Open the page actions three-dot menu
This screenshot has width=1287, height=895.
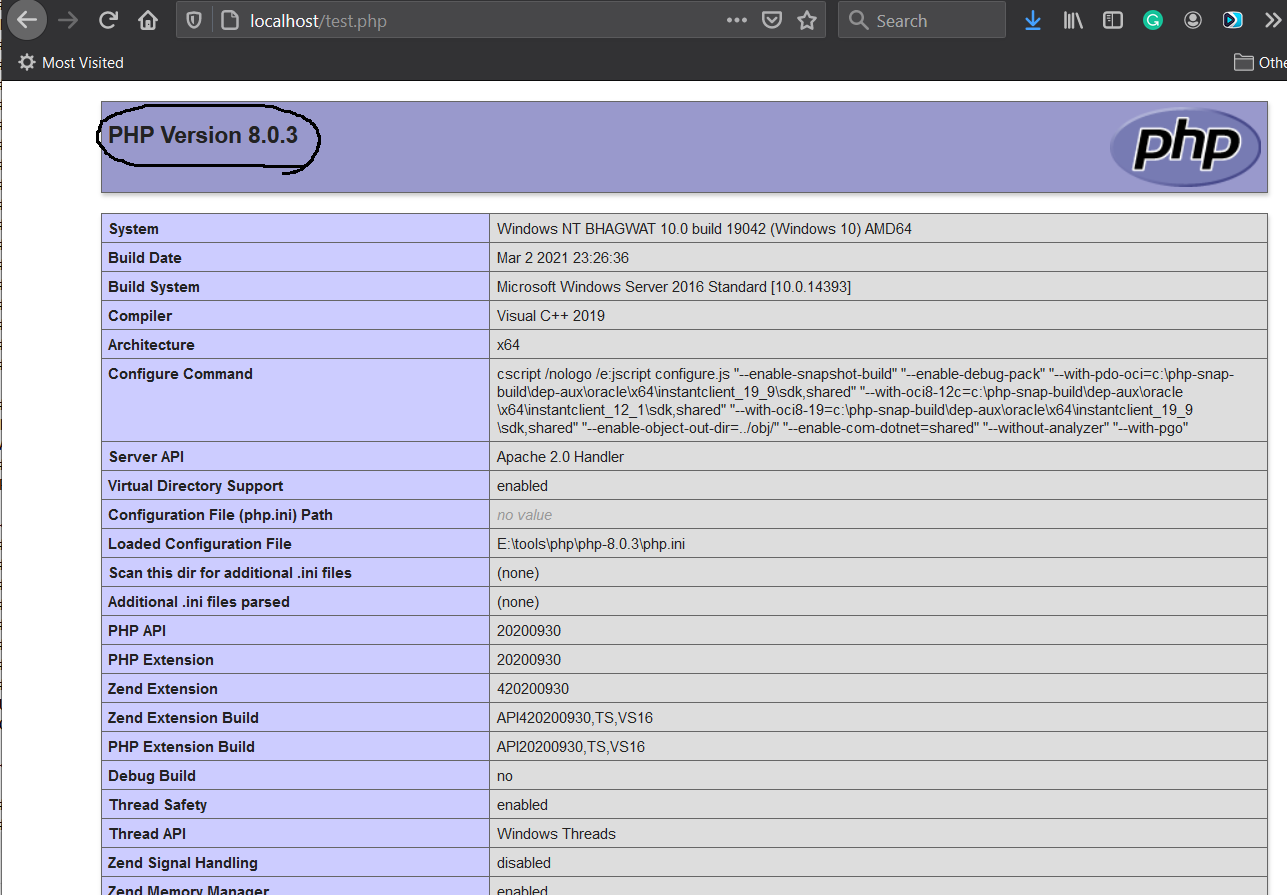coord(737,20)
